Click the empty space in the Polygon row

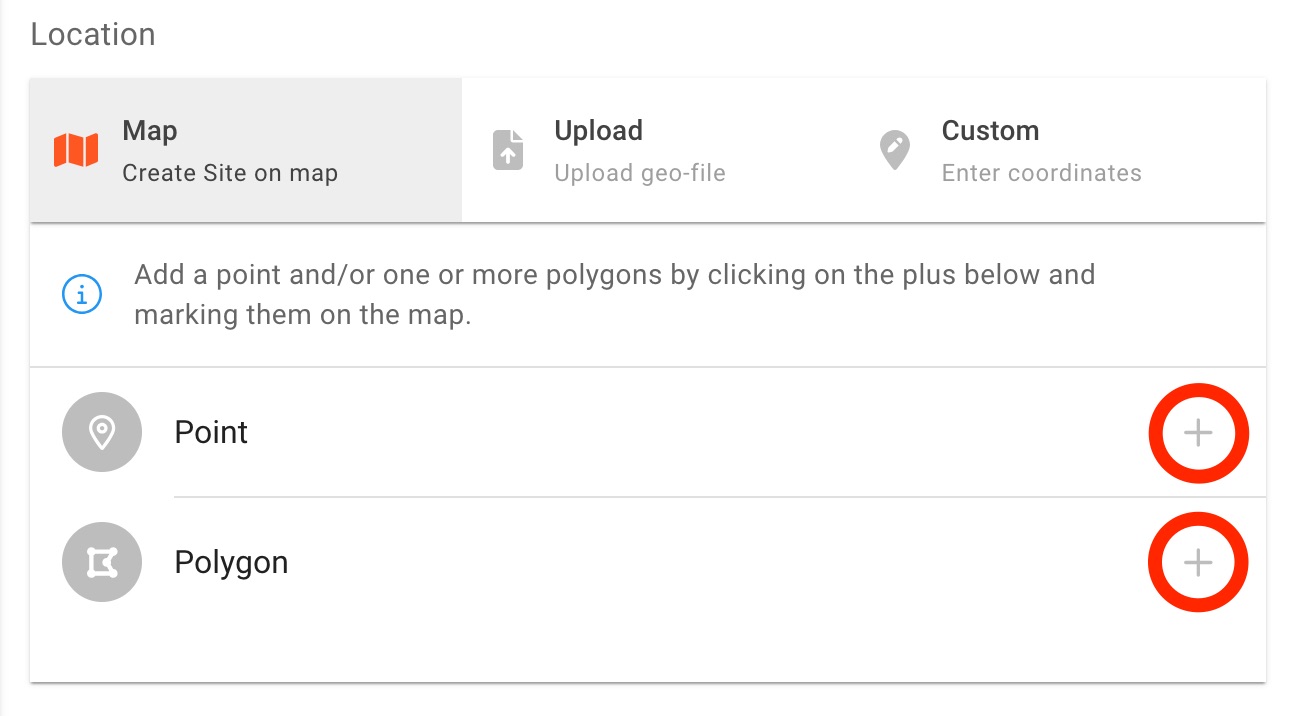click(700, 562)
